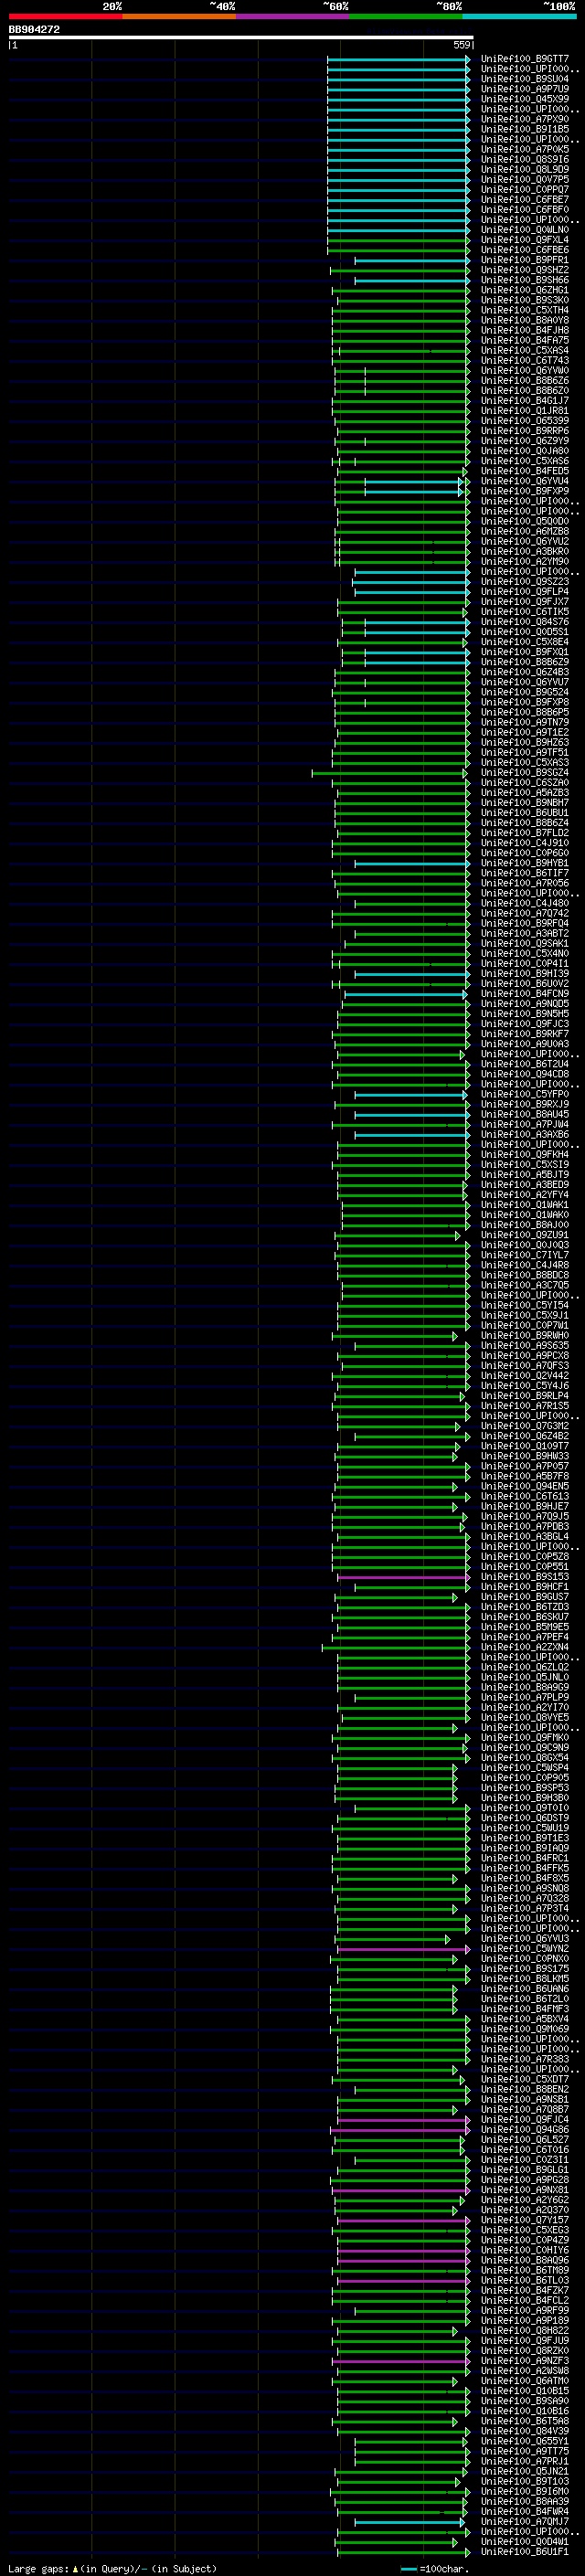585x2576 pixels.
Task: Select hit UniRef100_C5YFP0
Action: (524, 1094)
